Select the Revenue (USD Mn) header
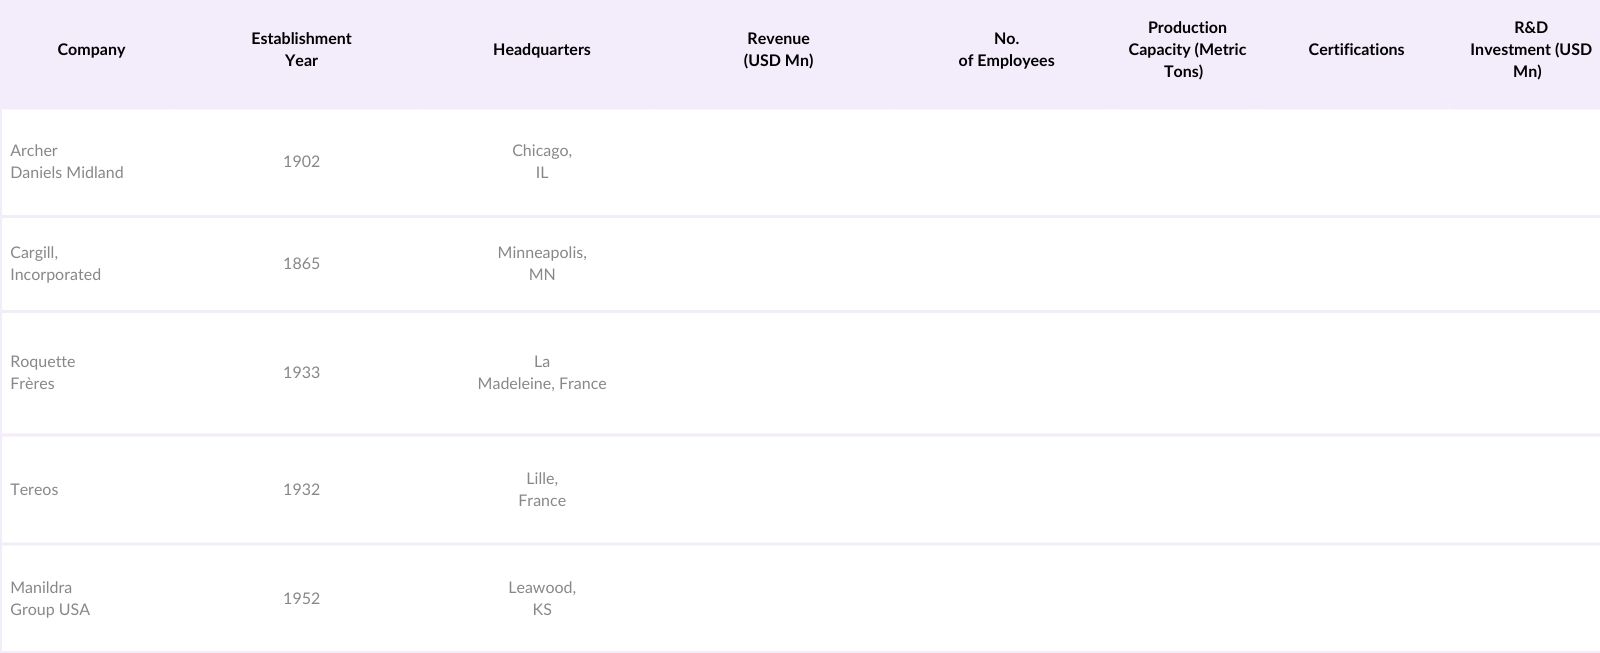This screenshot has width=1600, height=653. [x=778, y=50]
